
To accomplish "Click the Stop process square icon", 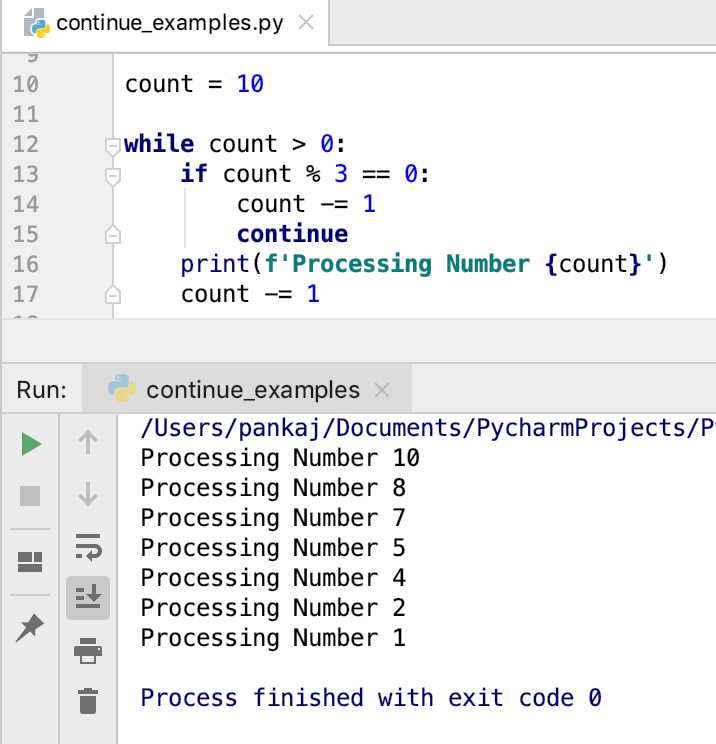I will coord(30,496).
